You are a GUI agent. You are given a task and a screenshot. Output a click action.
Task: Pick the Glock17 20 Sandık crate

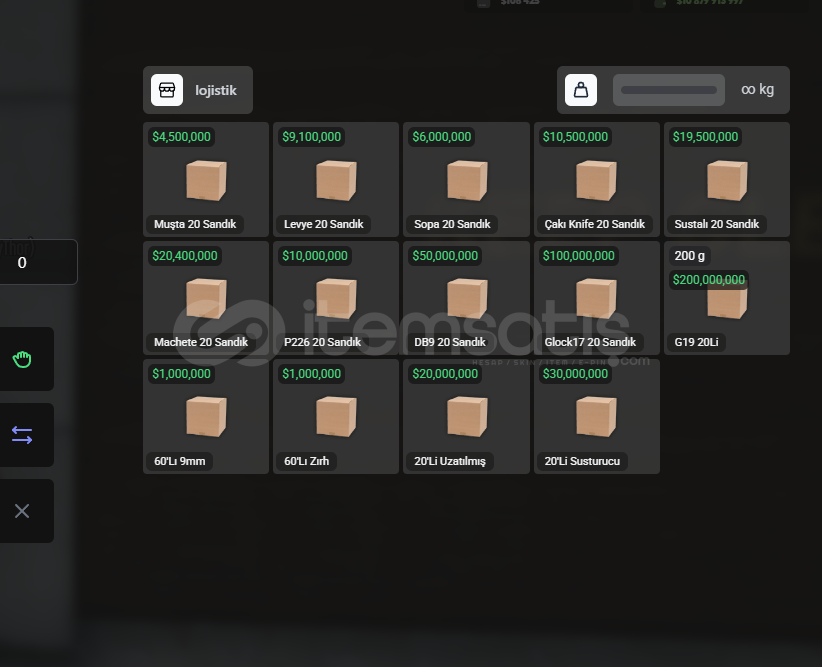pos(596,298)
